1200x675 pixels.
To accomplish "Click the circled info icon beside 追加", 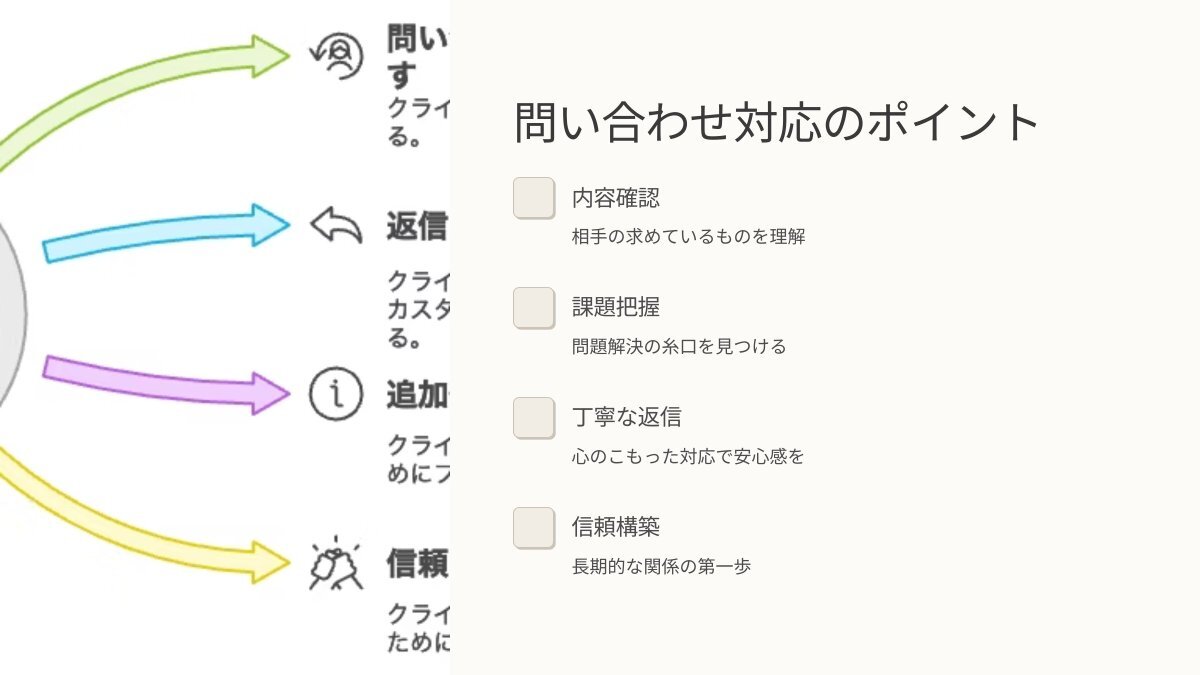I will click(x=335, y=393).
